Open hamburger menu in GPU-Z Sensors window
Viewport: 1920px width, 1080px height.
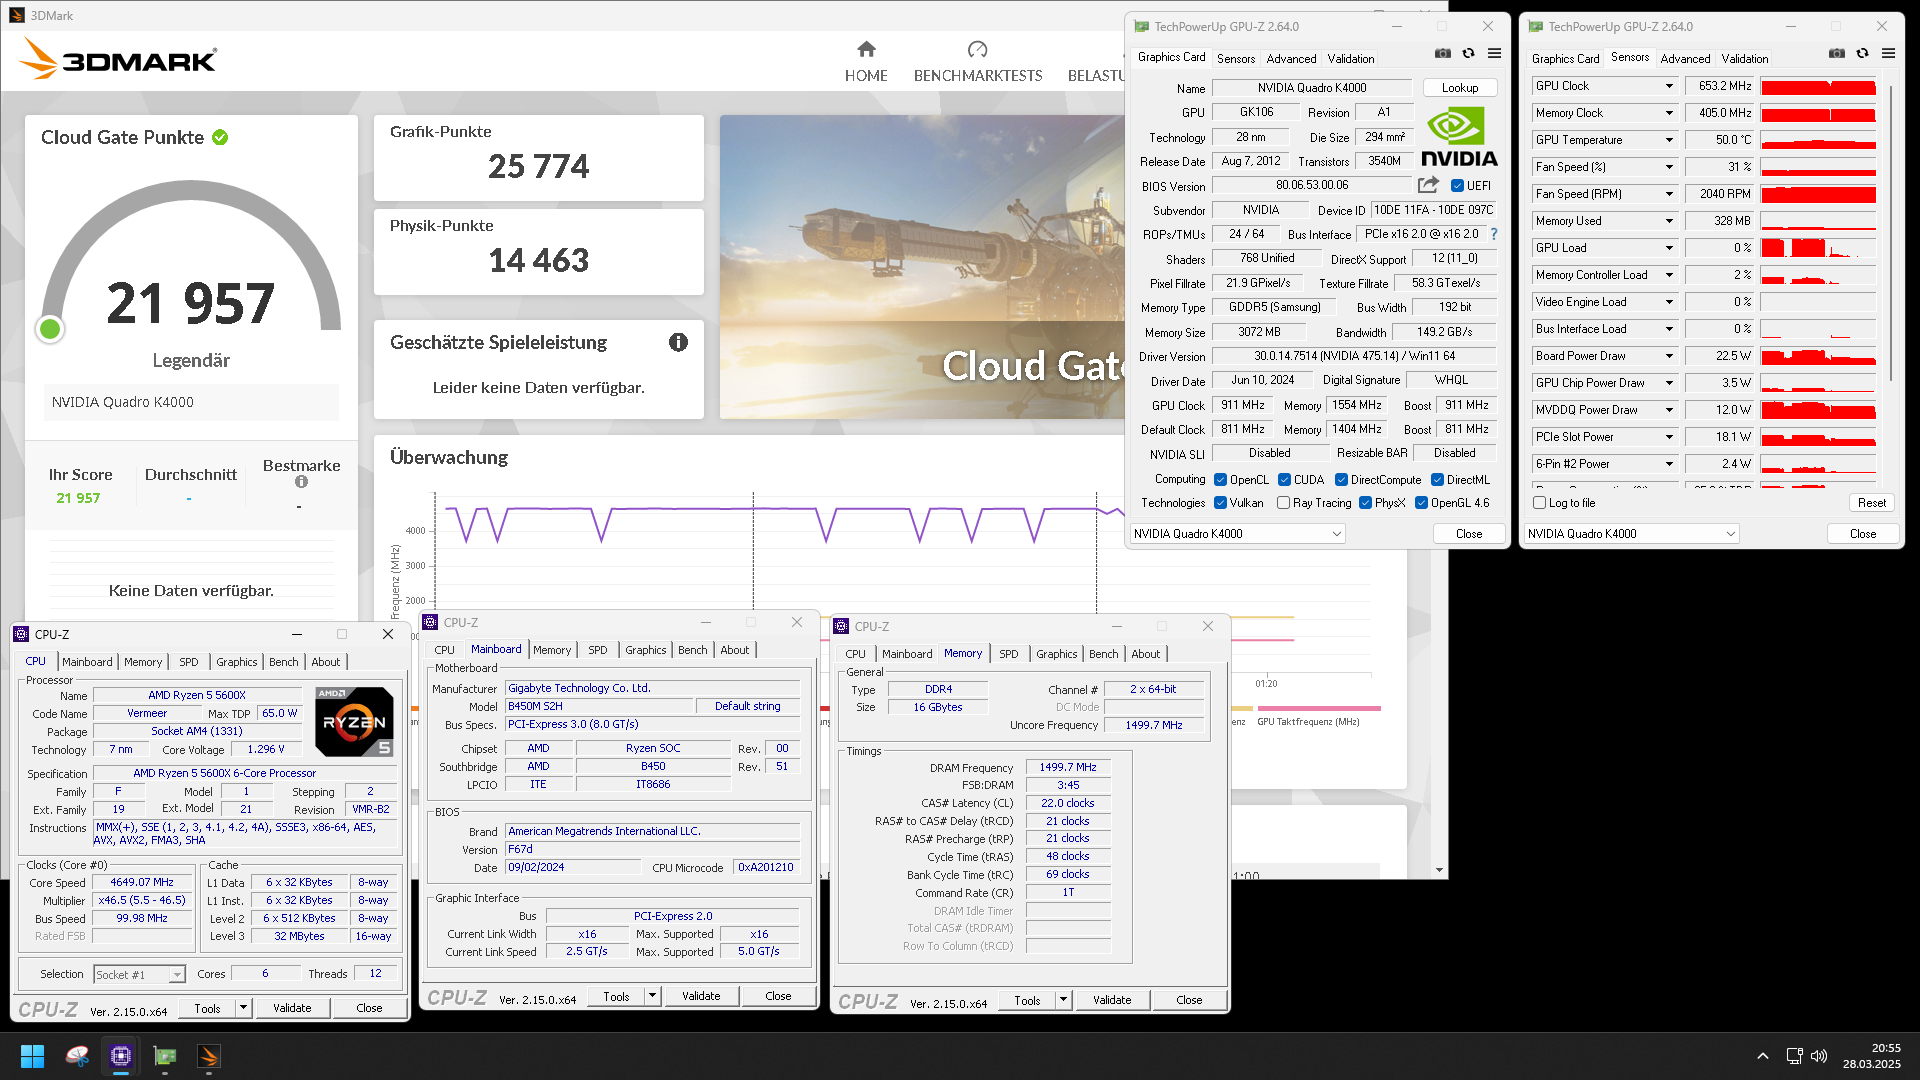[1888, 54]
